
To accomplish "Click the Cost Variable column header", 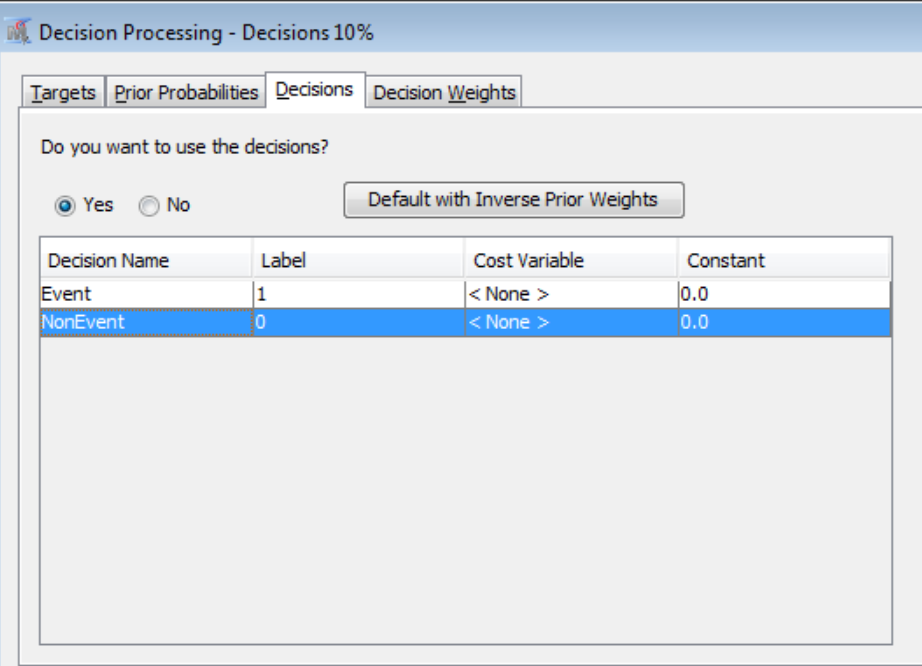I will (571, 261).
